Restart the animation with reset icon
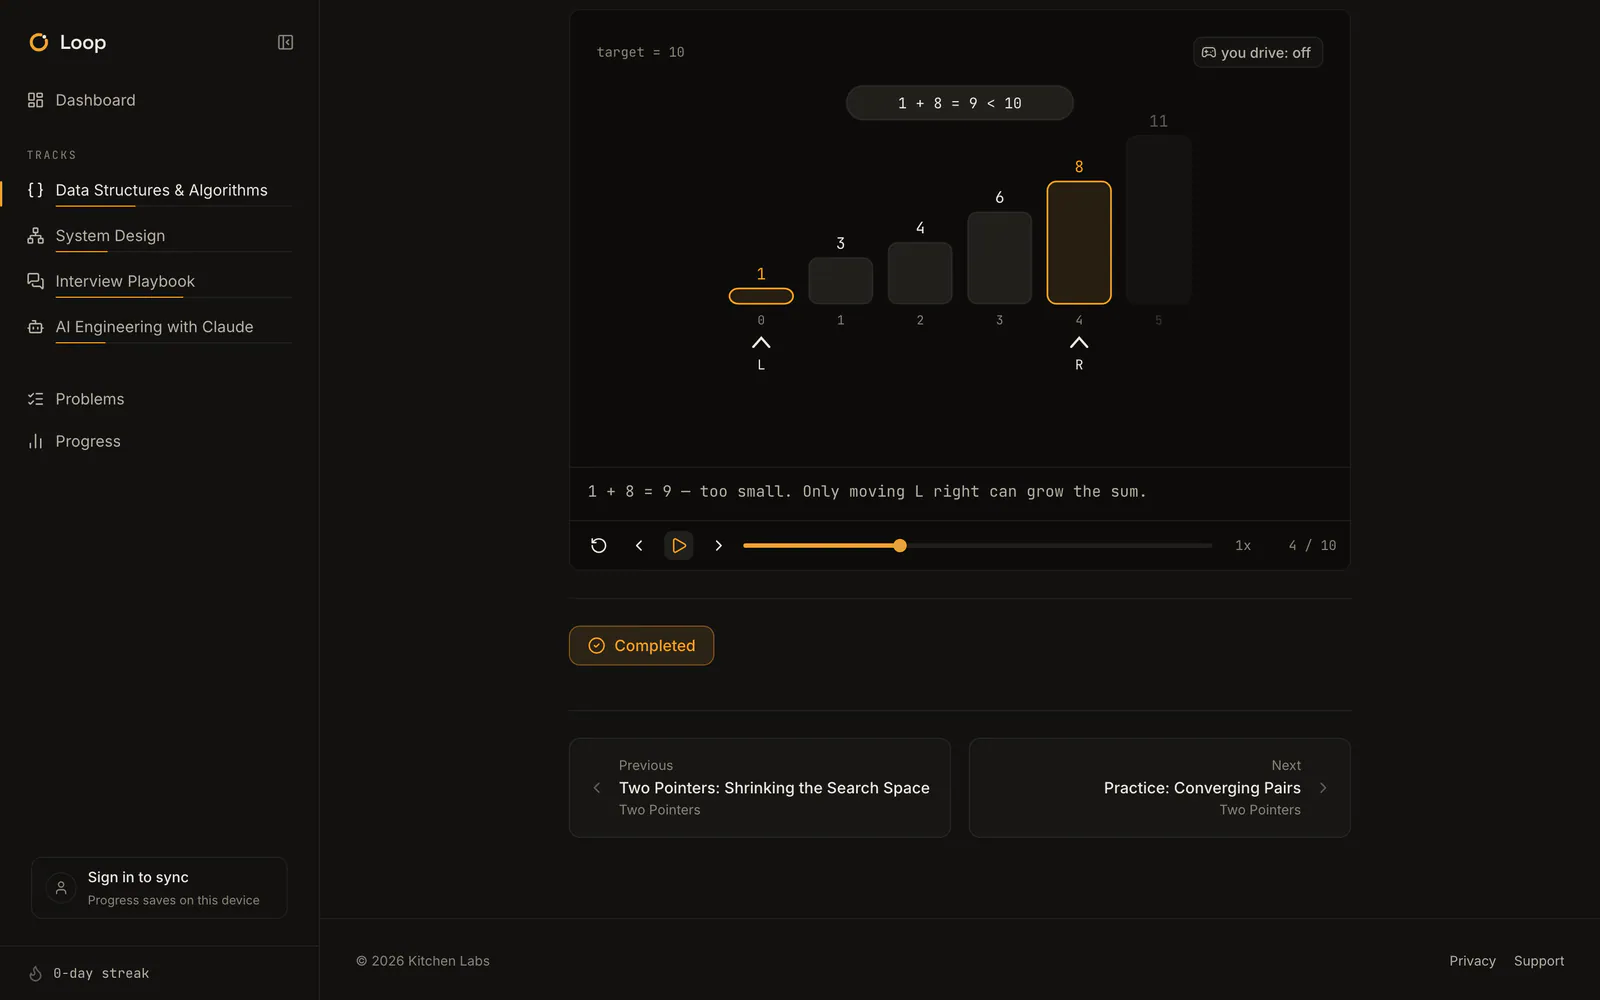 tap(599, 545)
